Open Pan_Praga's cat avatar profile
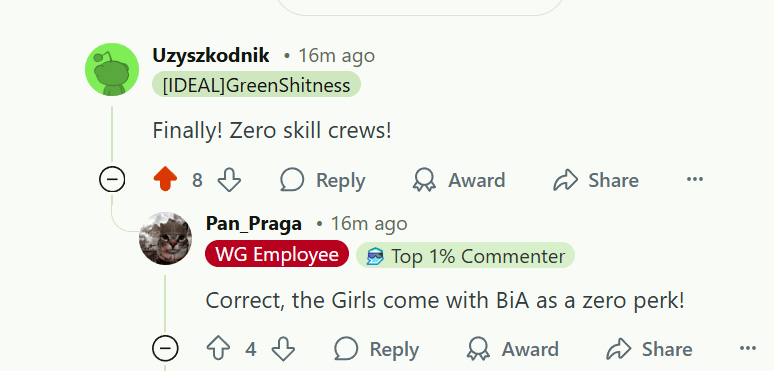The image size is (774, 371). pos(165,238)
